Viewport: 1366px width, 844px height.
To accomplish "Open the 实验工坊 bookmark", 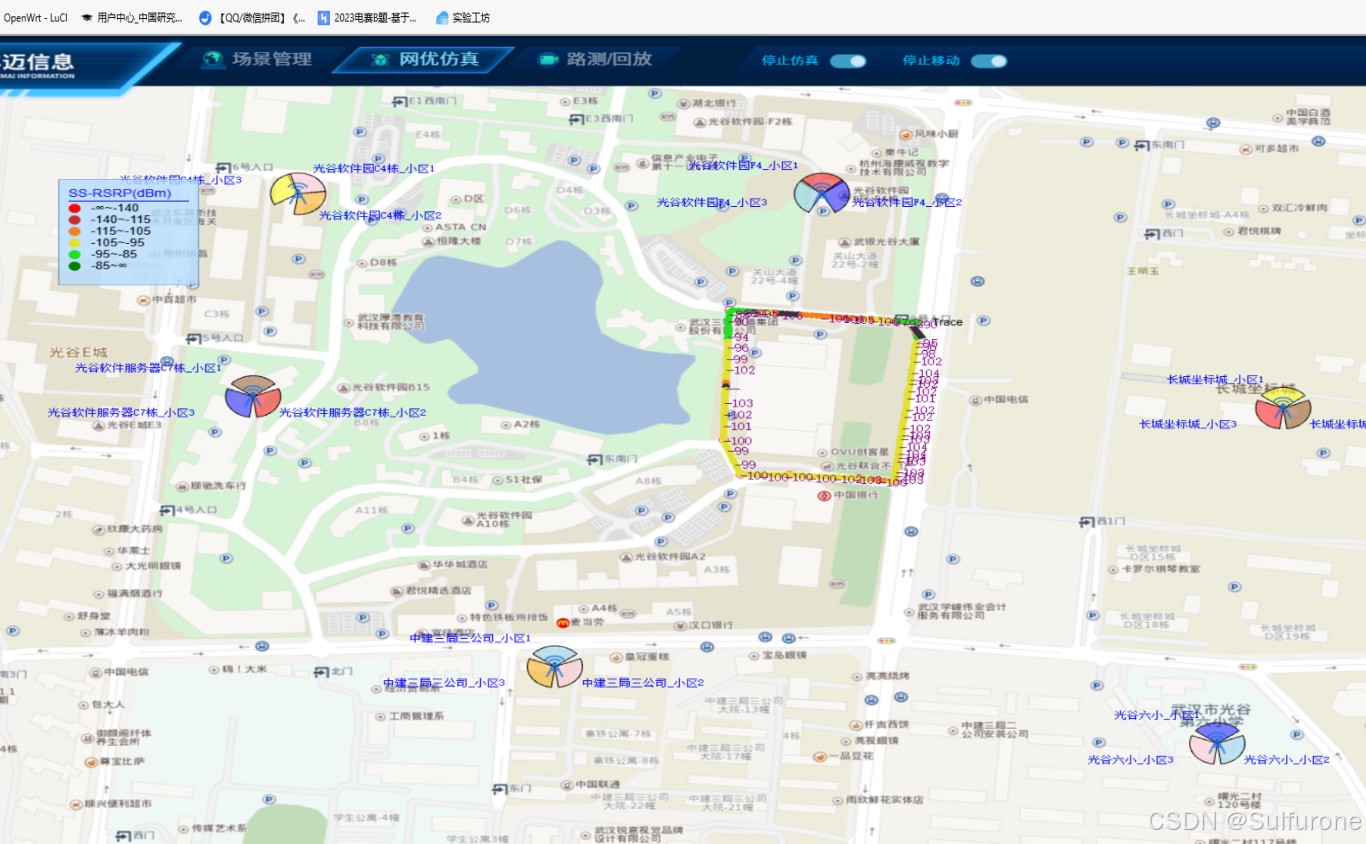I will click(463, 17).
